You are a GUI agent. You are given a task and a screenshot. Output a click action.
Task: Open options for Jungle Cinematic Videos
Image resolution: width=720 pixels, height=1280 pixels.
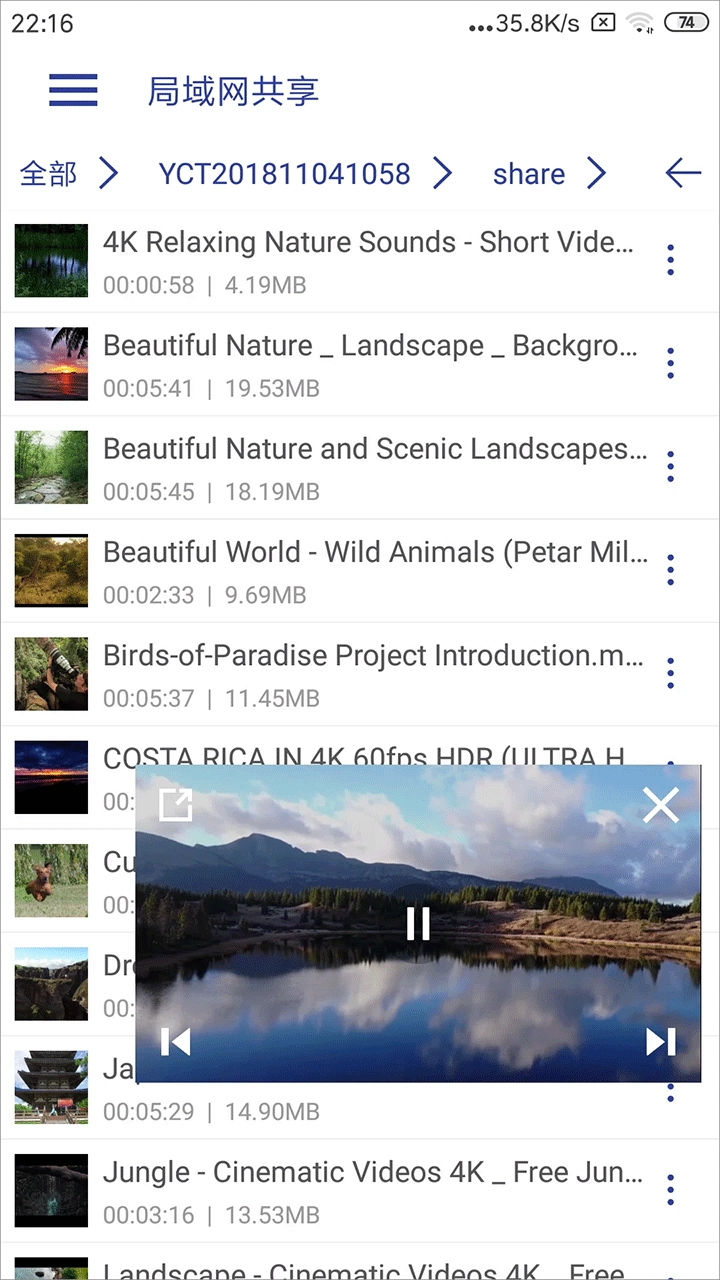[670, 1190]
